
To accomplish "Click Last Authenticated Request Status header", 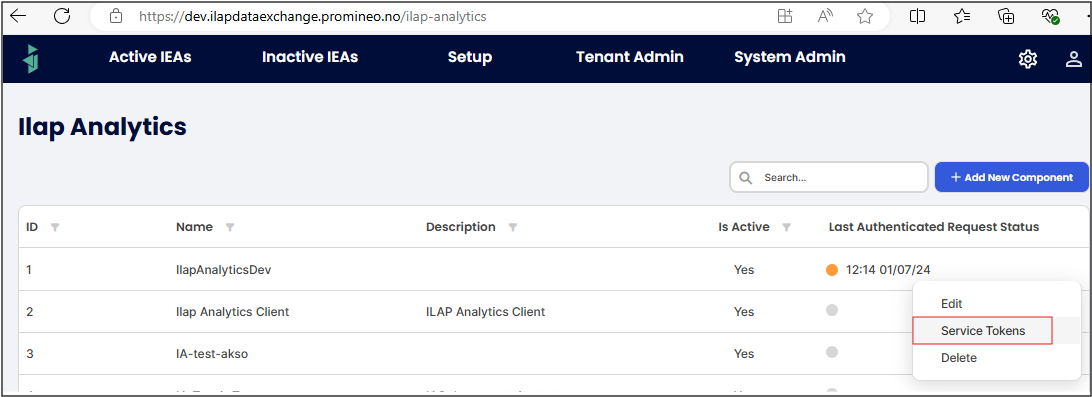I will 934,227.
